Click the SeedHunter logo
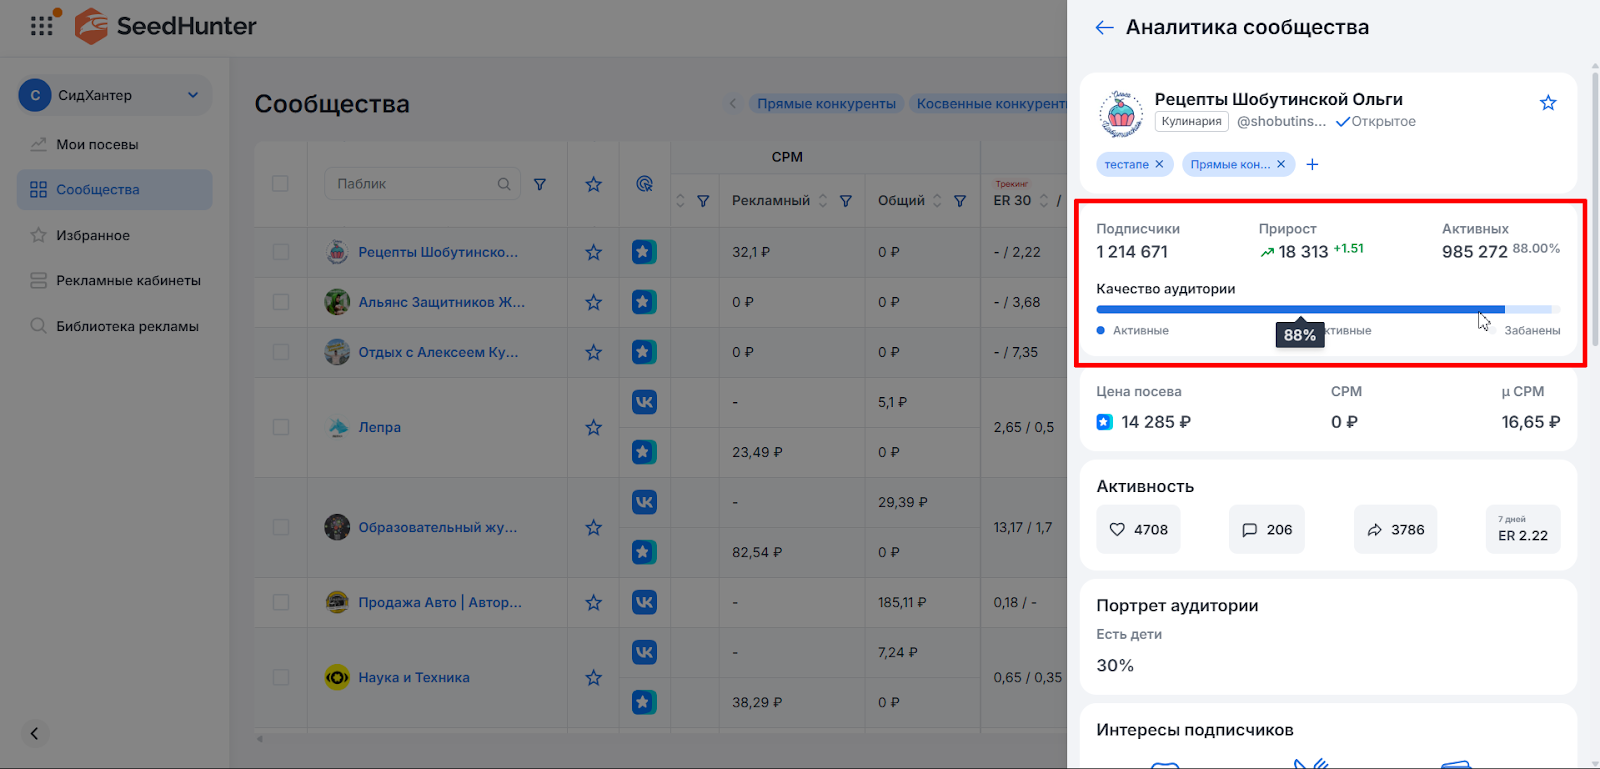This screenshot has width=1600, height=769. point(167,26)
